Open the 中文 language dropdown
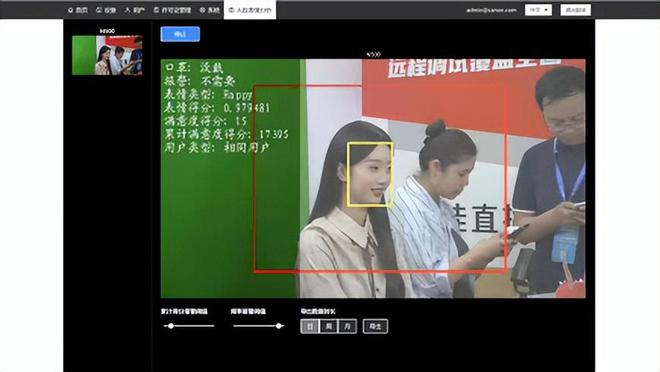This screenshot has width=660, height=372. [x=538, y=10]
